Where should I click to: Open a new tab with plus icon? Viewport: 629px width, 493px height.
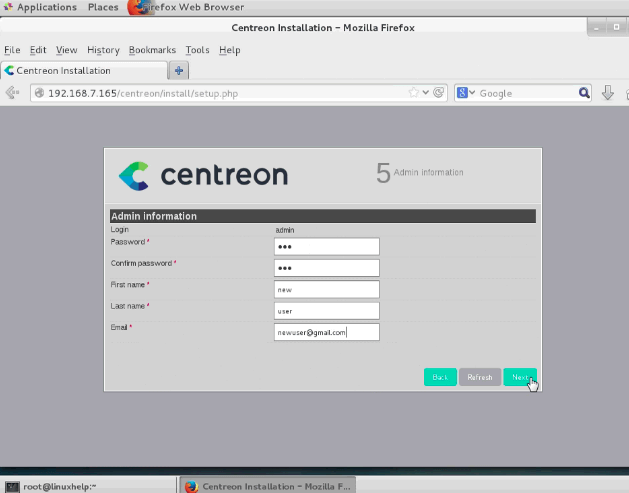(179, 71)
